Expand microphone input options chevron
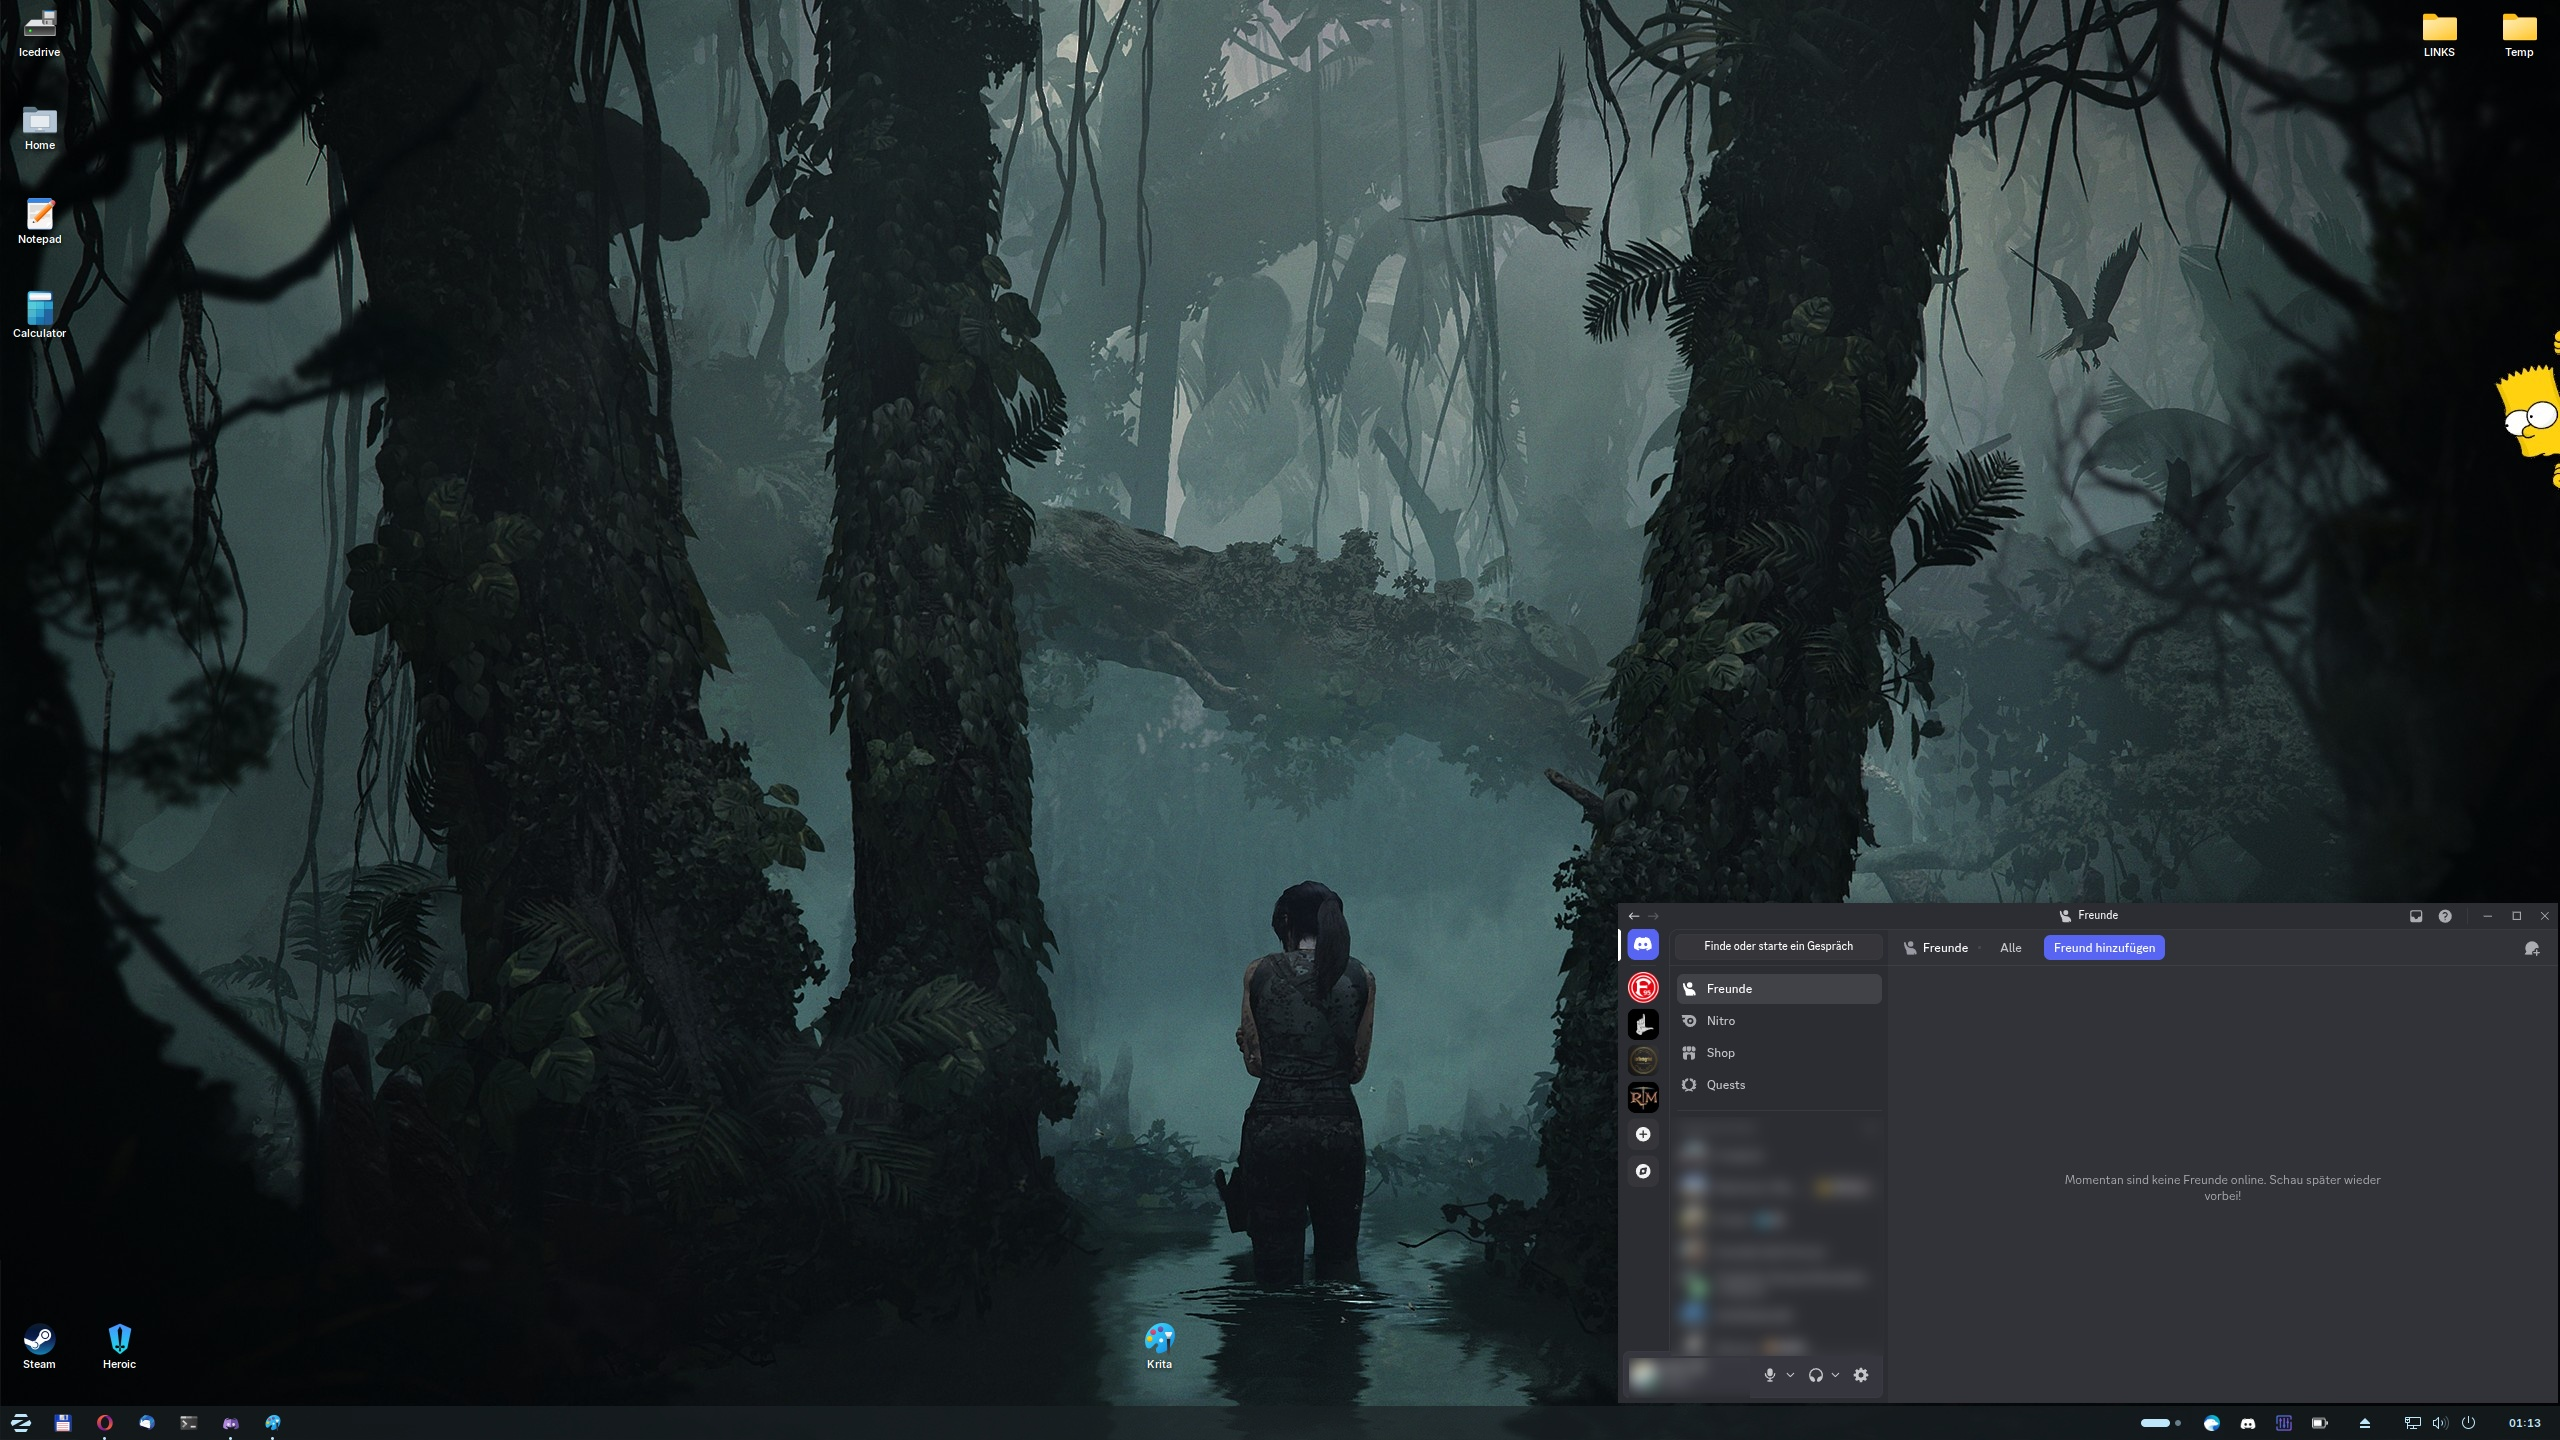 click(x=1790, y=1375)
